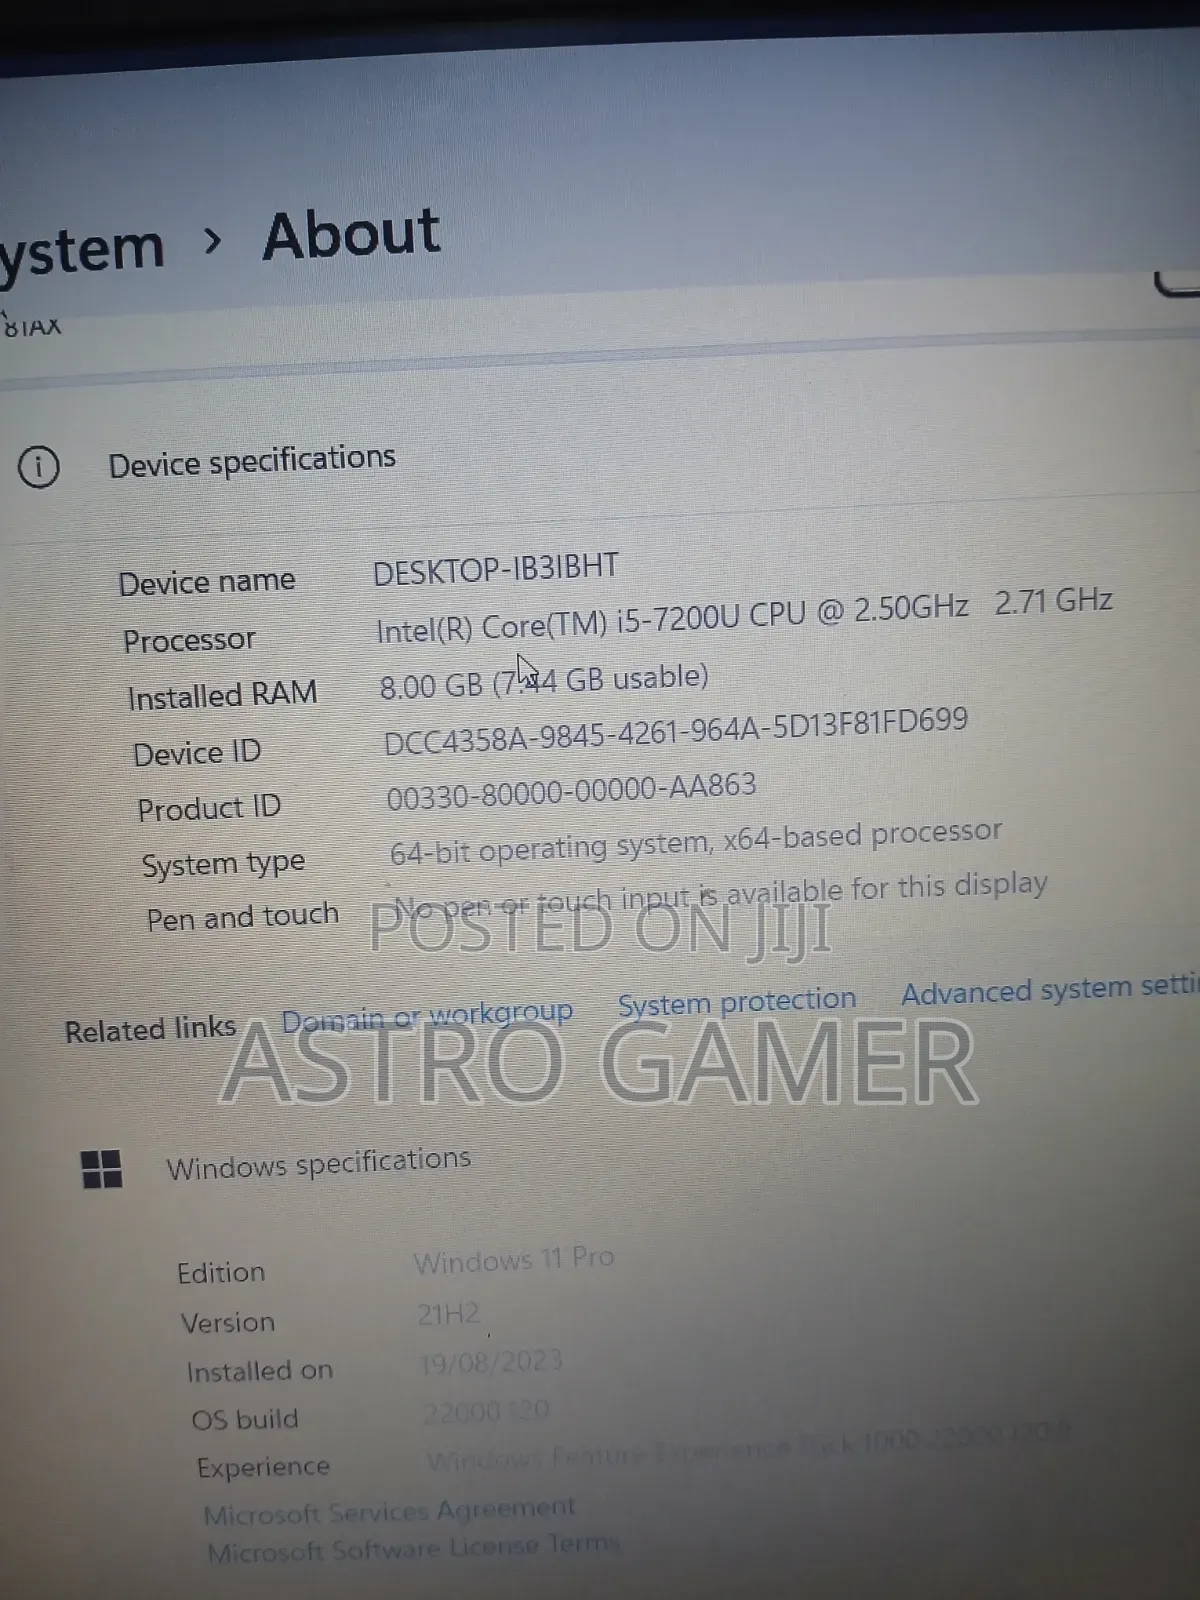
Task: Click the Pen and touch label
Action: coord(243,918)
